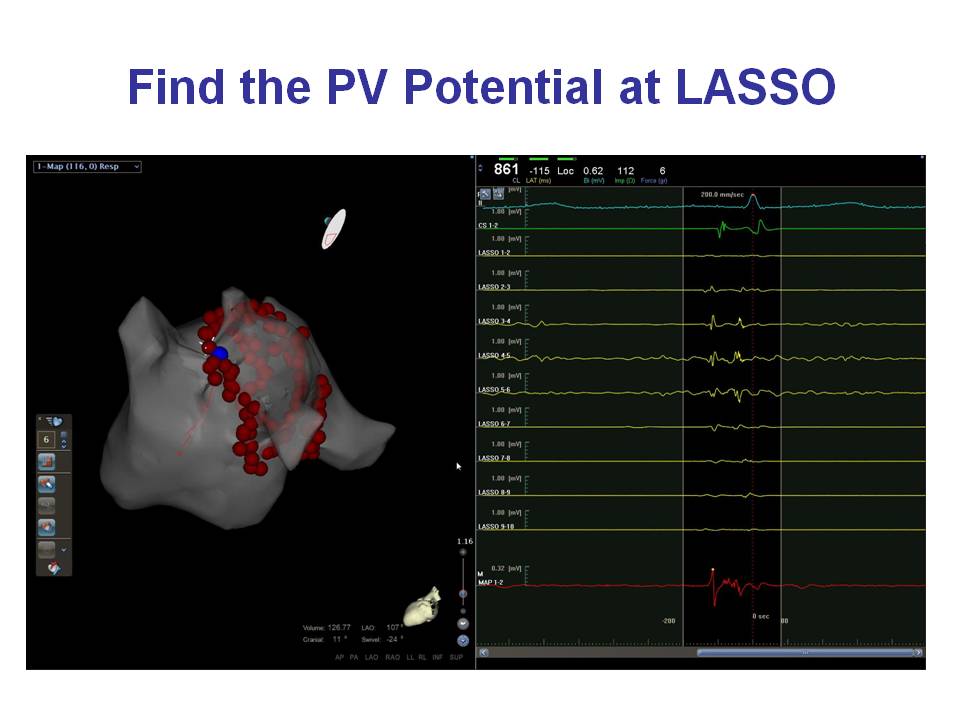Click the second blue tool icon in the left panel
The height and width of the screenshot is (720, 960).
coord(46,484)
